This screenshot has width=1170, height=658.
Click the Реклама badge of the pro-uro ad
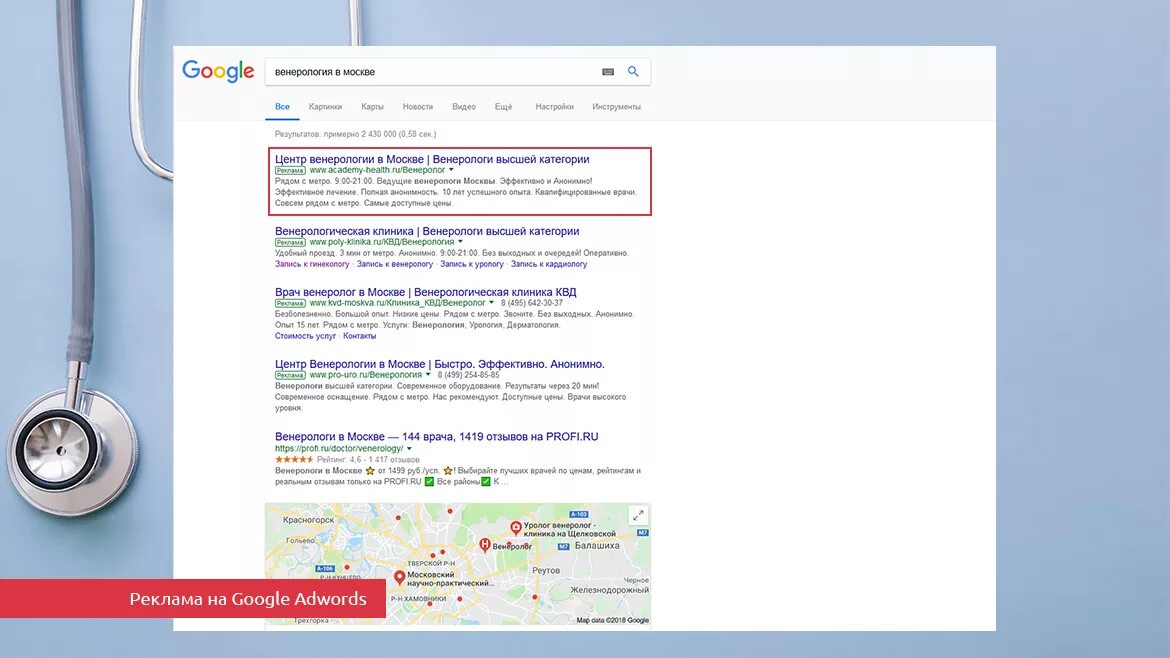(290, 375)
